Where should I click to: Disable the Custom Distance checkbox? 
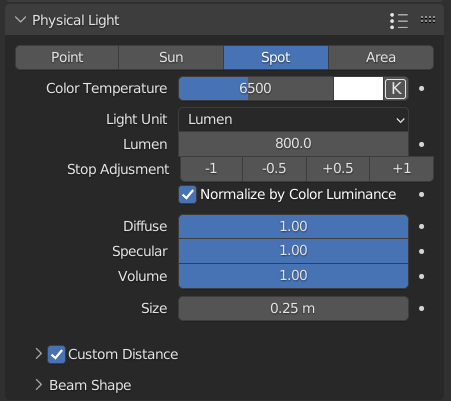pos(56,354)
